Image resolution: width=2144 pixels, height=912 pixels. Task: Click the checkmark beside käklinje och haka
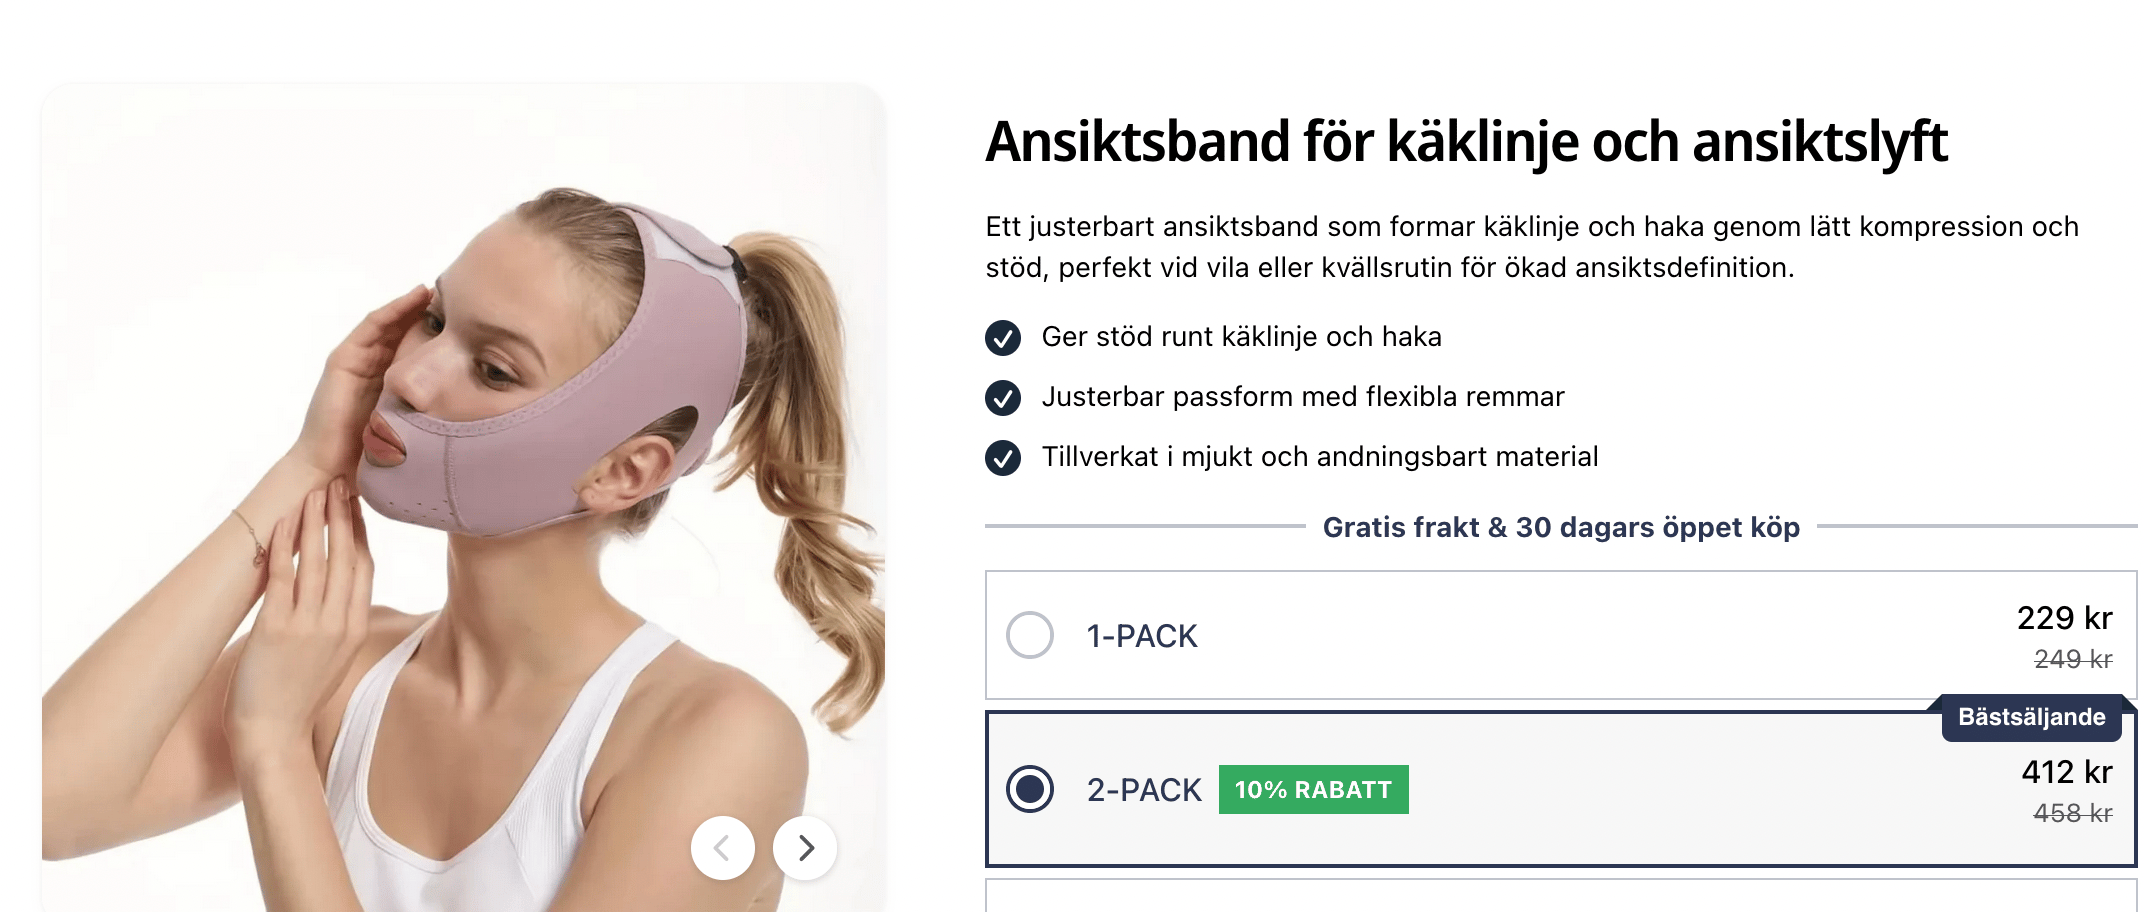pyautogui.click(x=1003, y=338)
